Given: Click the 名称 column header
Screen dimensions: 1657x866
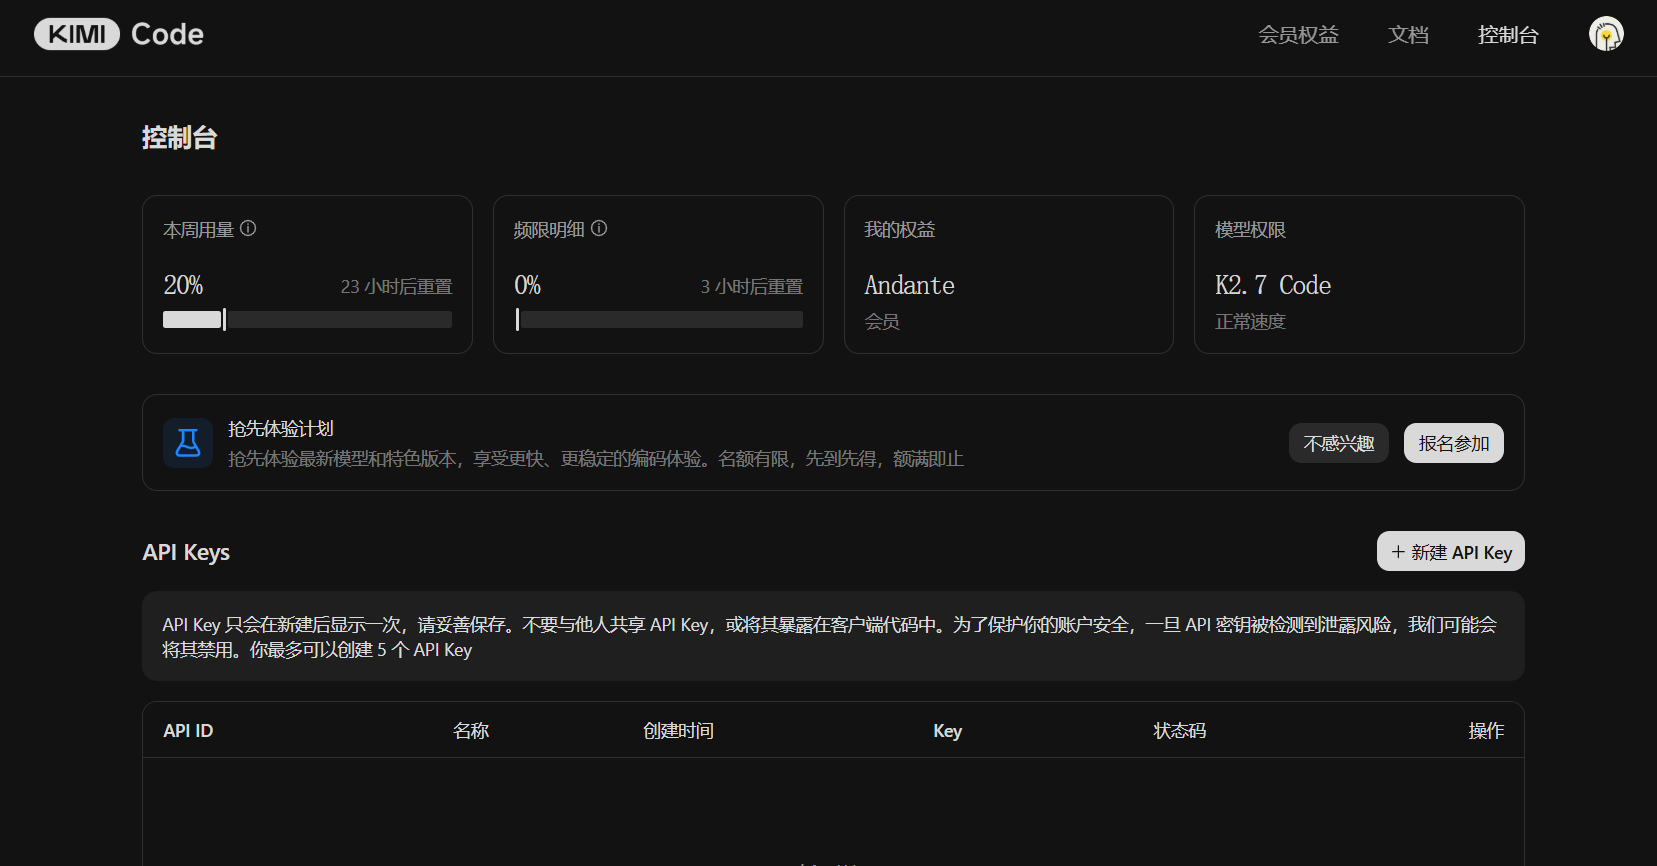Looking at the screenshot, I should 471,731.
